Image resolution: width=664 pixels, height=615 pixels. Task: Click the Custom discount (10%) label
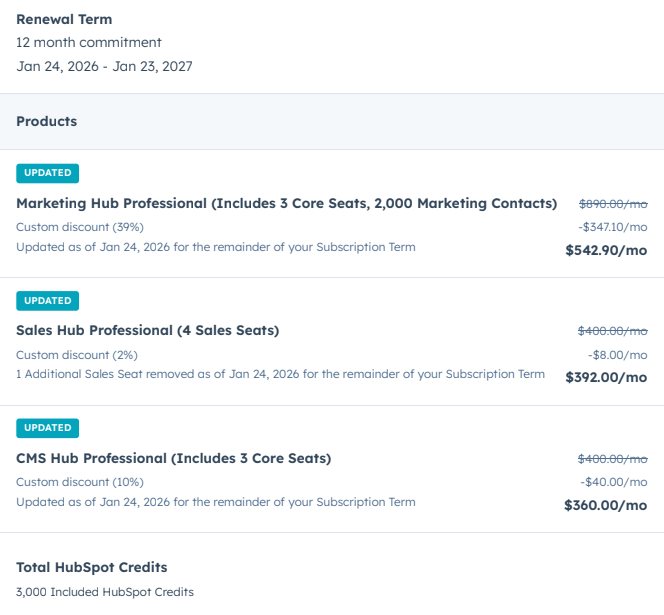tap(80, 482)
